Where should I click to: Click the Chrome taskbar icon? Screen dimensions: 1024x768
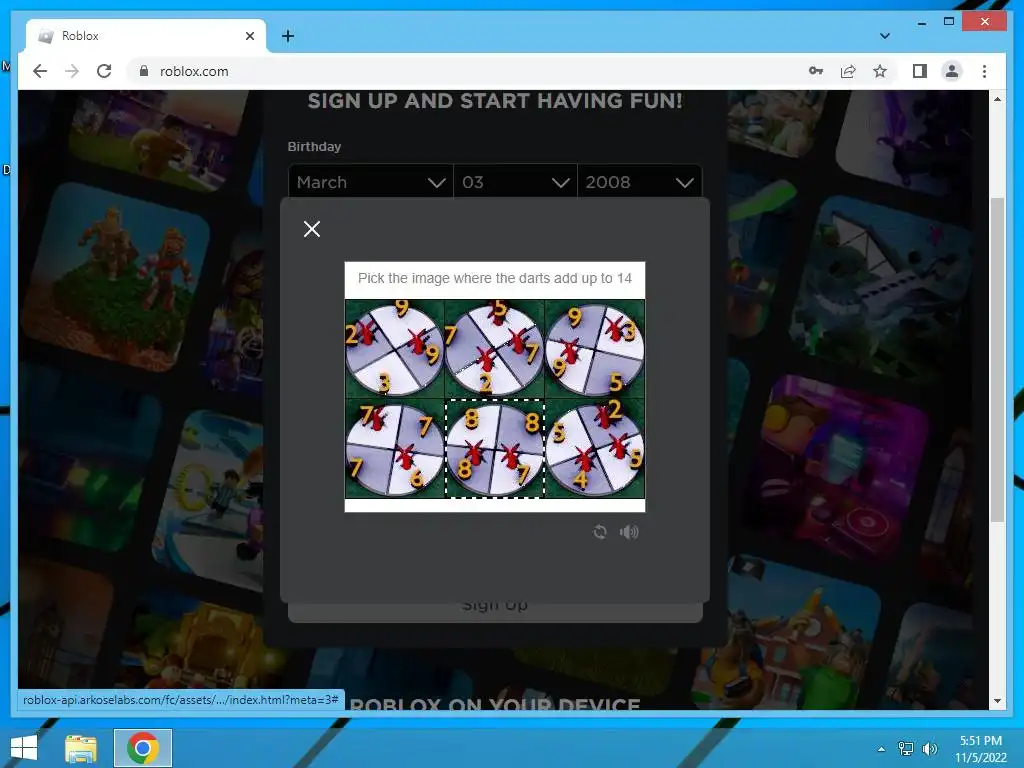point(143,748)
